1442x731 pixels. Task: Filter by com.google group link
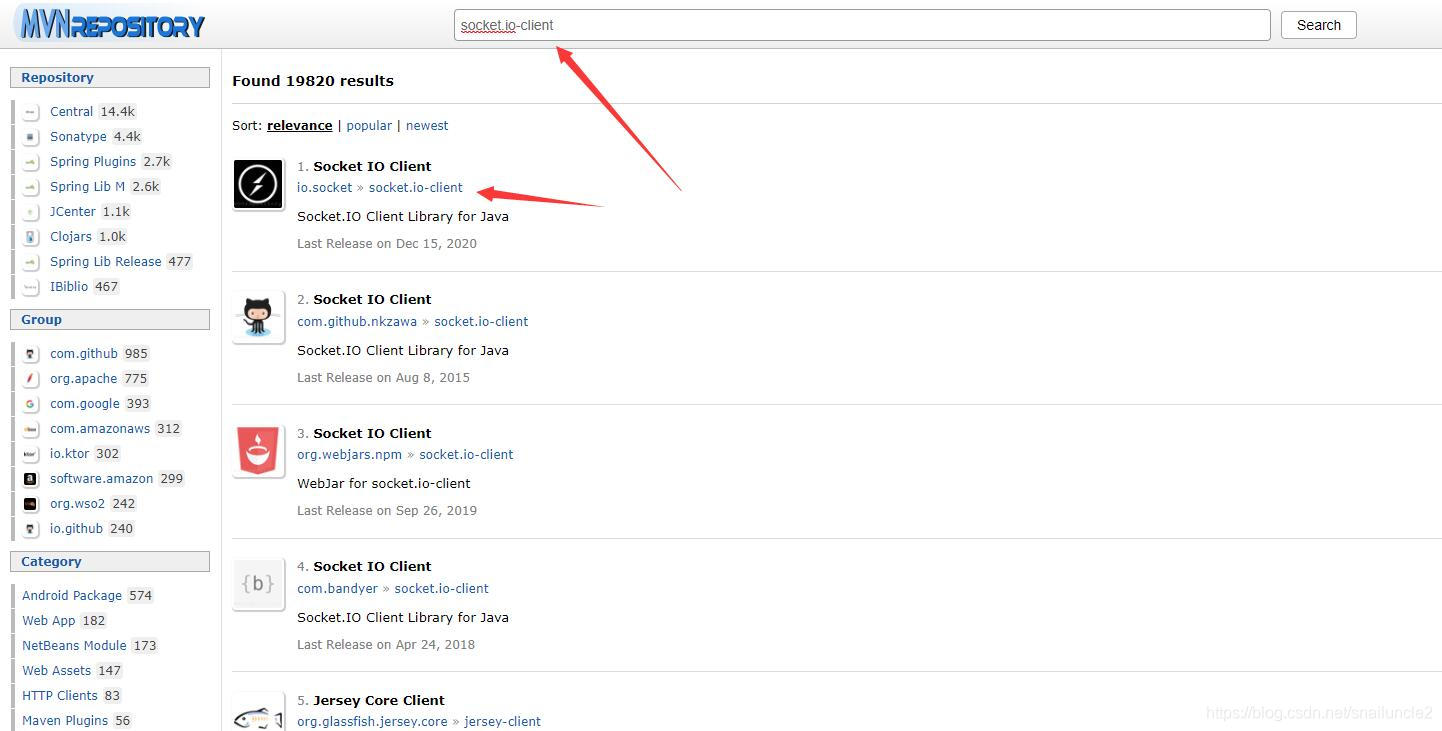pyautogui.click(x=85, y=404)
